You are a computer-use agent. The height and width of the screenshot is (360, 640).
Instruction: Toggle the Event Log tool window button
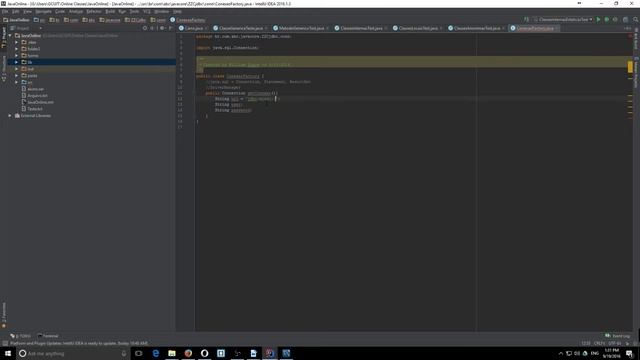pos(618,336)
